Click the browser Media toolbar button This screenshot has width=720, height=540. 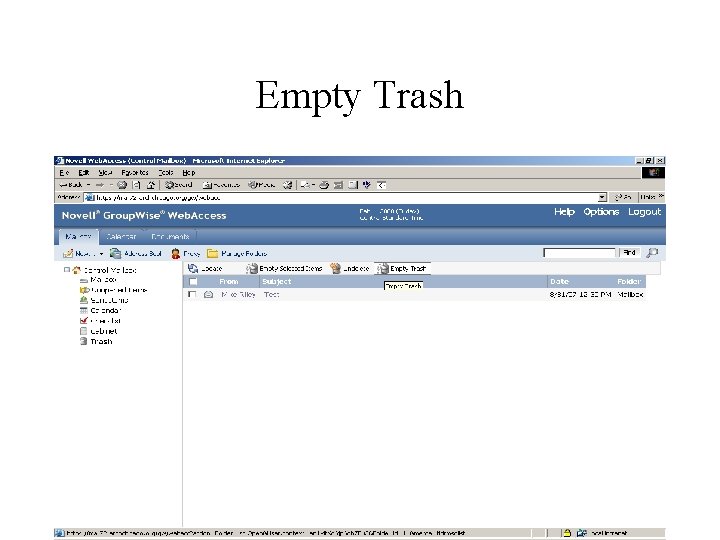(x=261, y=185)
